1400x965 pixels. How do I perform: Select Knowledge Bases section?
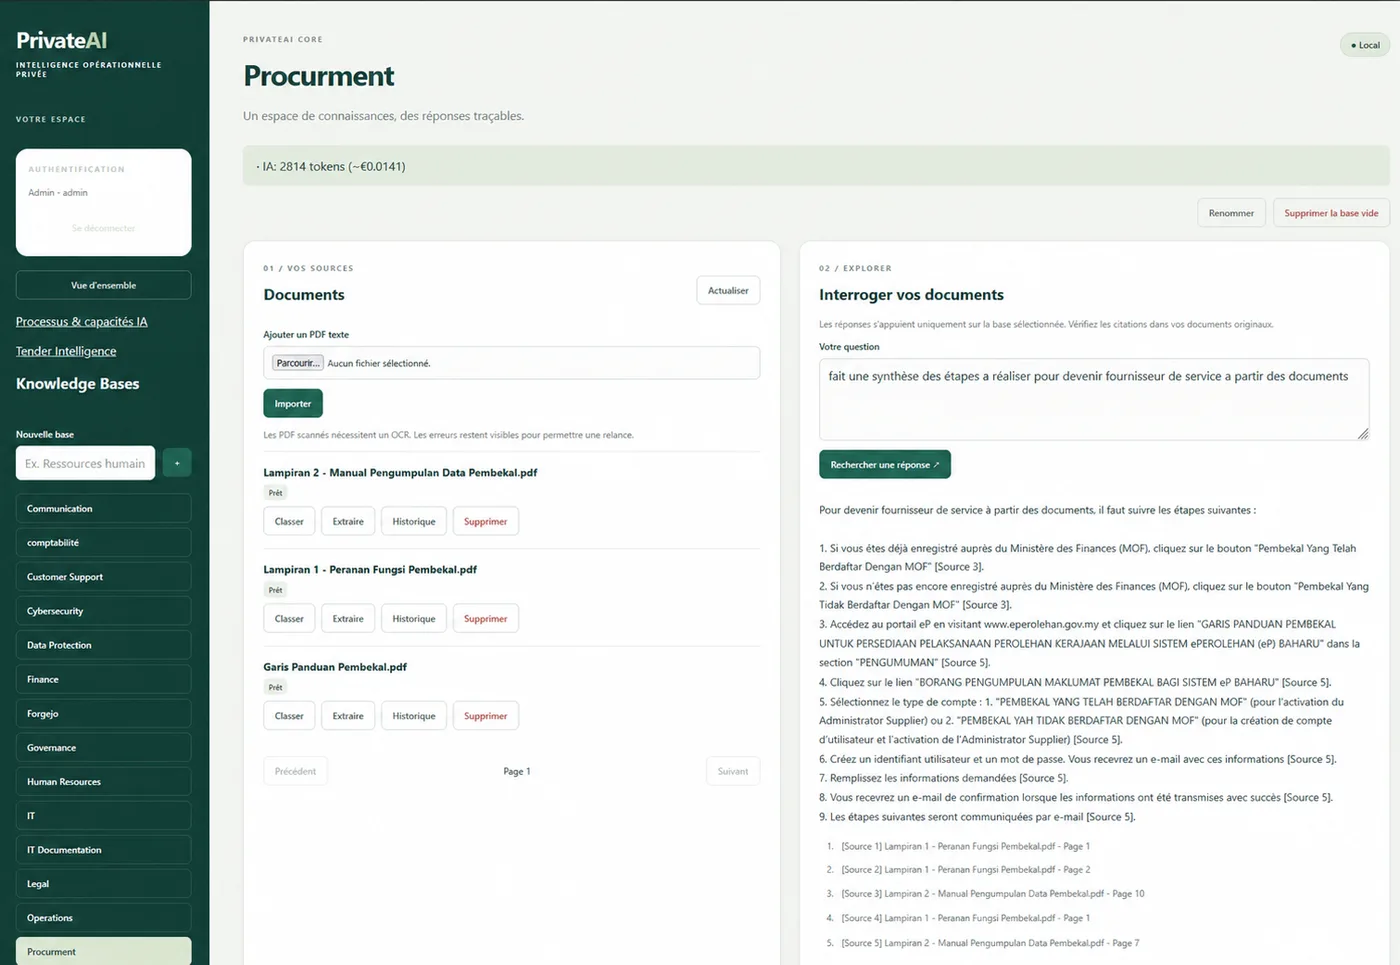(x=77, y=384)
